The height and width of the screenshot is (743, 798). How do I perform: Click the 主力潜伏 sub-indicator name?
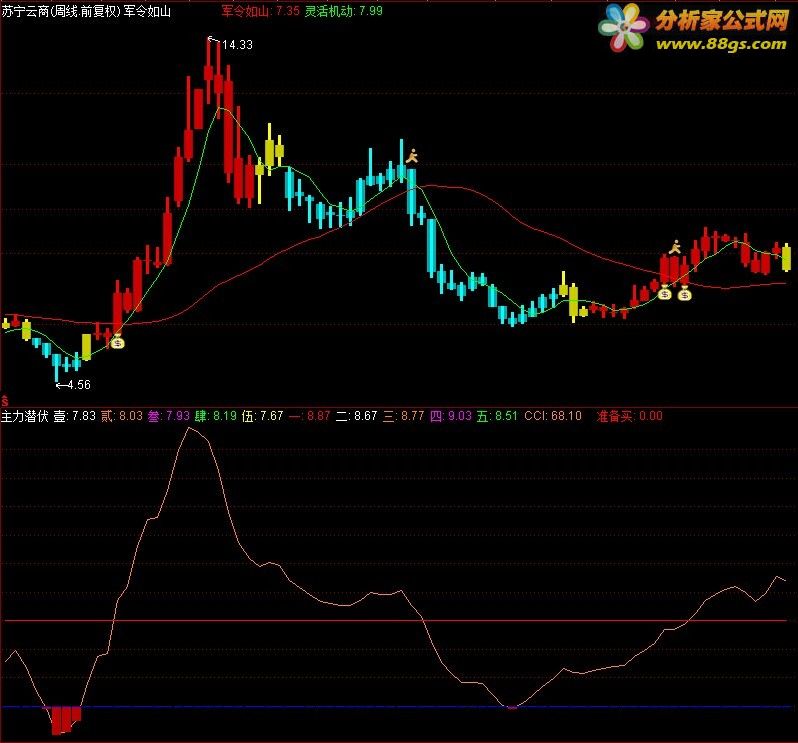pos(24,416)
